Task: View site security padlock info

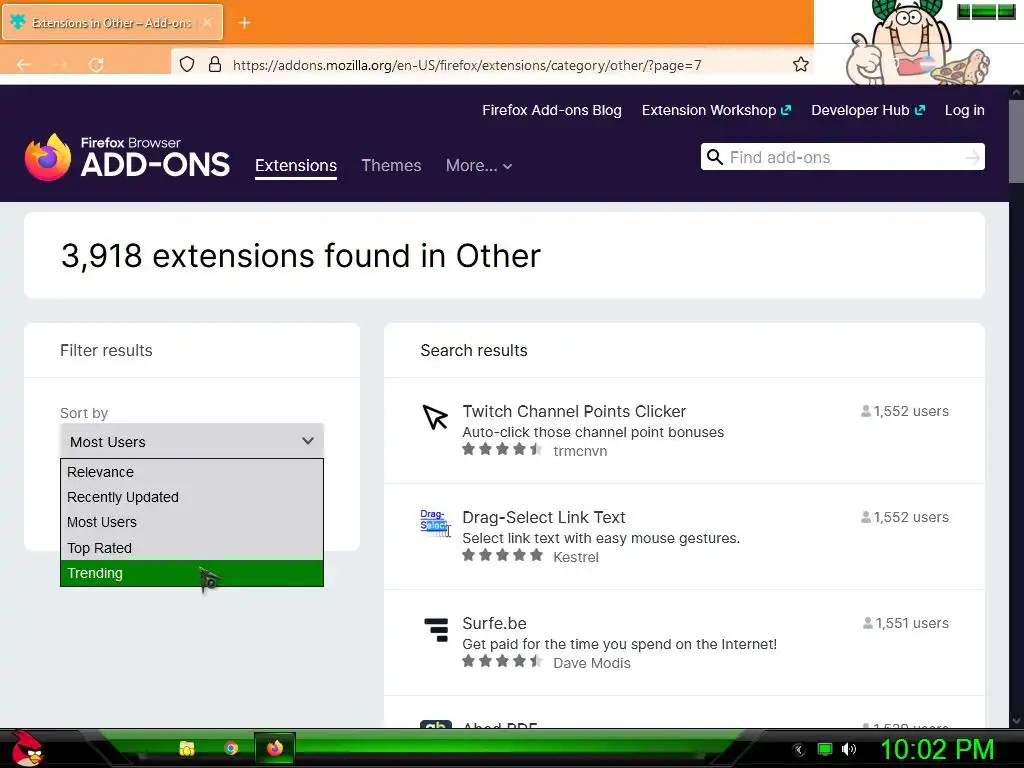Action: (x=215, y=64)
